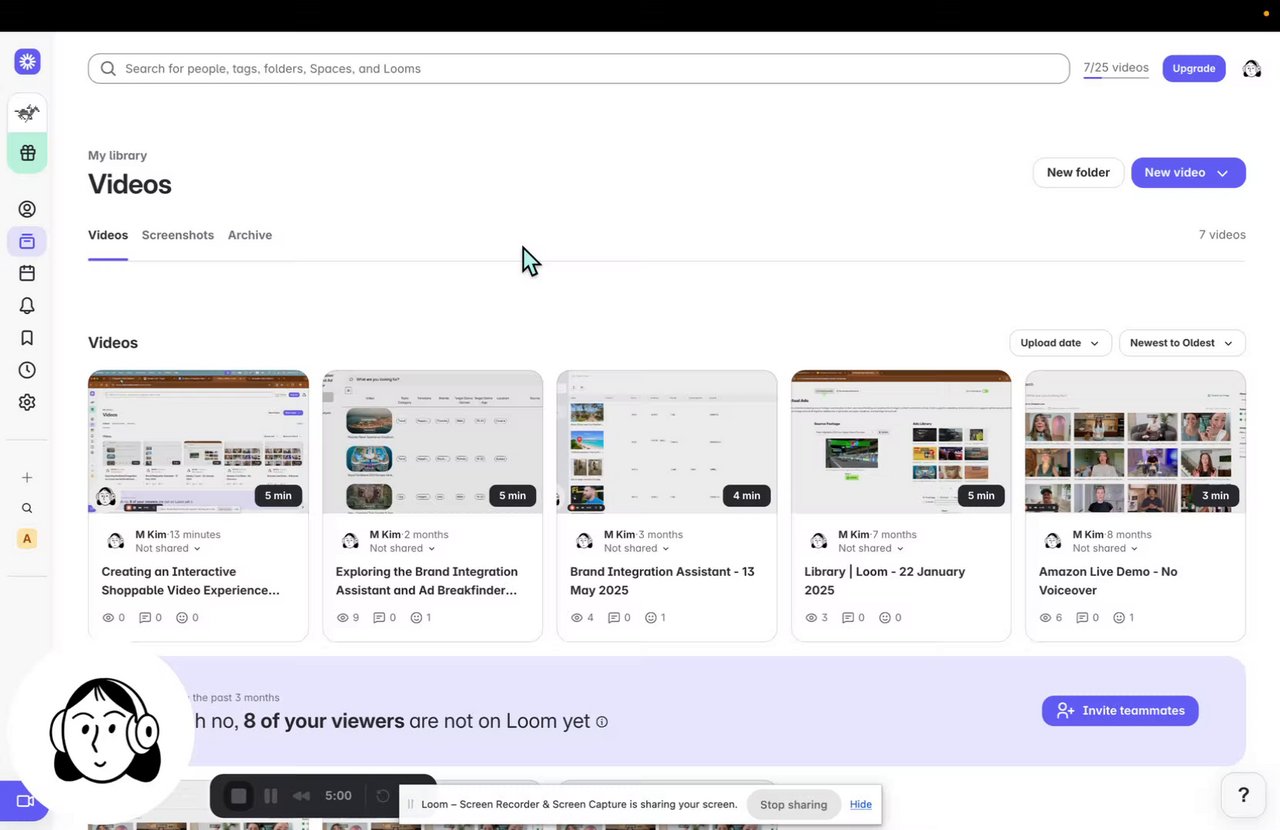Click the restart recording icon
This screenshot has width=1280, height=830.
click(x=383, y=796)
